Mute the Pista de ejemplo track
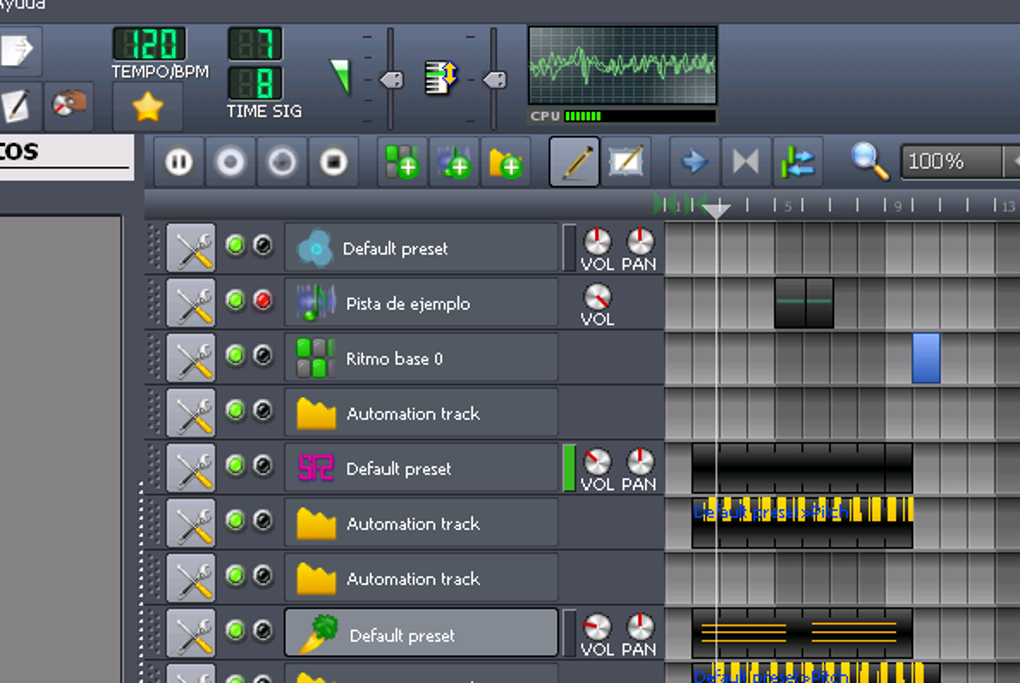The height and width of the screenshot is (683, 1020). (235, 301)
